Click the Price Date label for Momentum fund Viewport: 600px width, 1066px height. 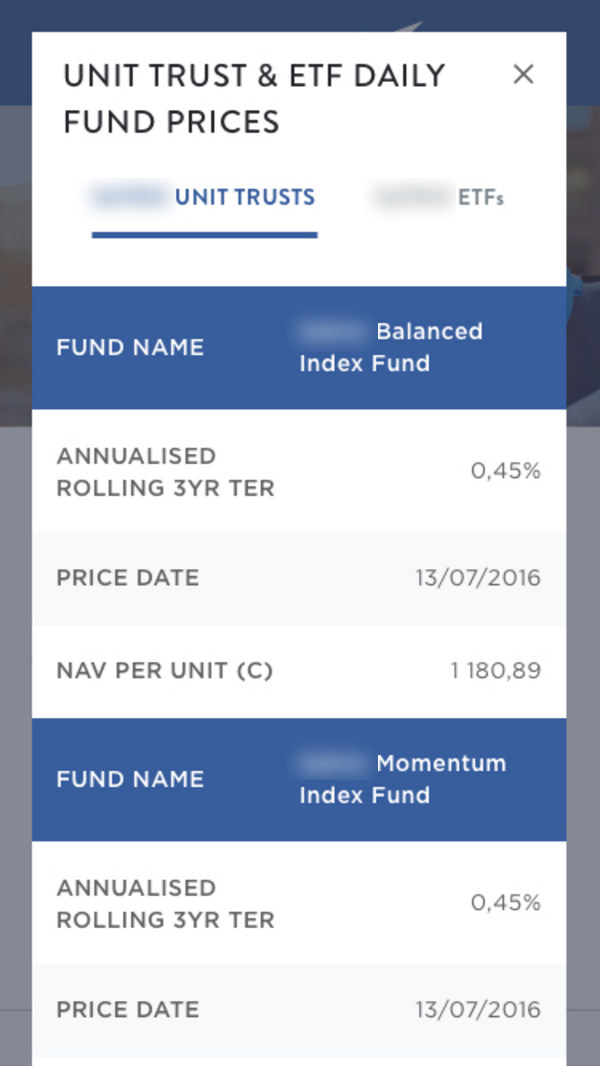[128, 1010]
